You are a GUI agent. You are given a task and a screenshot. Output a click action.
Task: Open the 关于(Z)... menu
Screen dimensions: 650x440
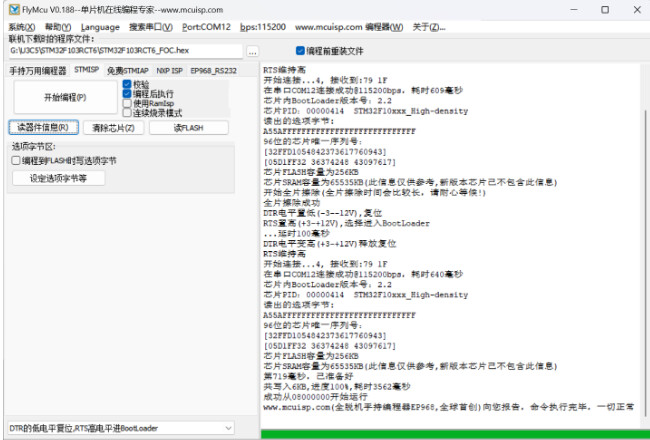pyautogui.click(x=429, y=27)
